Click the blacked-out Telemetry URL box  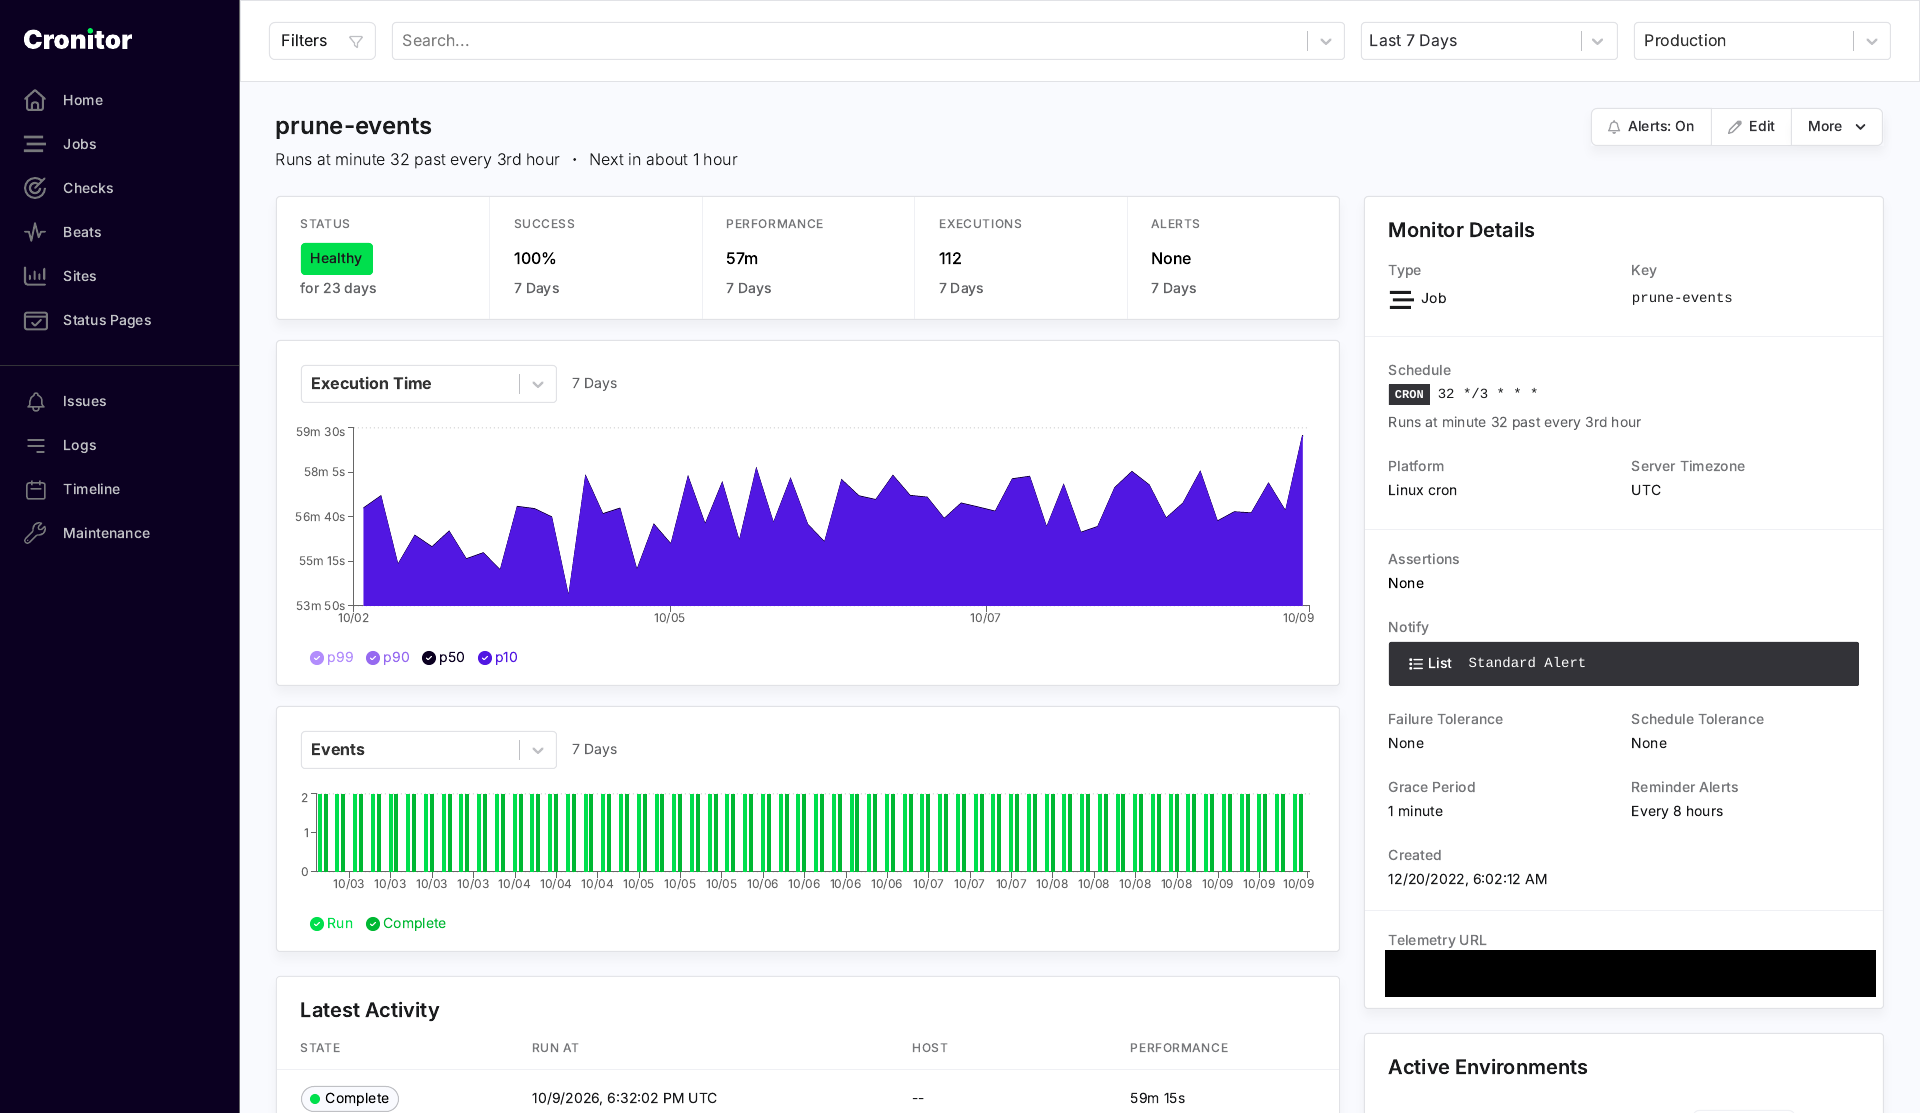(x=1630, y=973)
